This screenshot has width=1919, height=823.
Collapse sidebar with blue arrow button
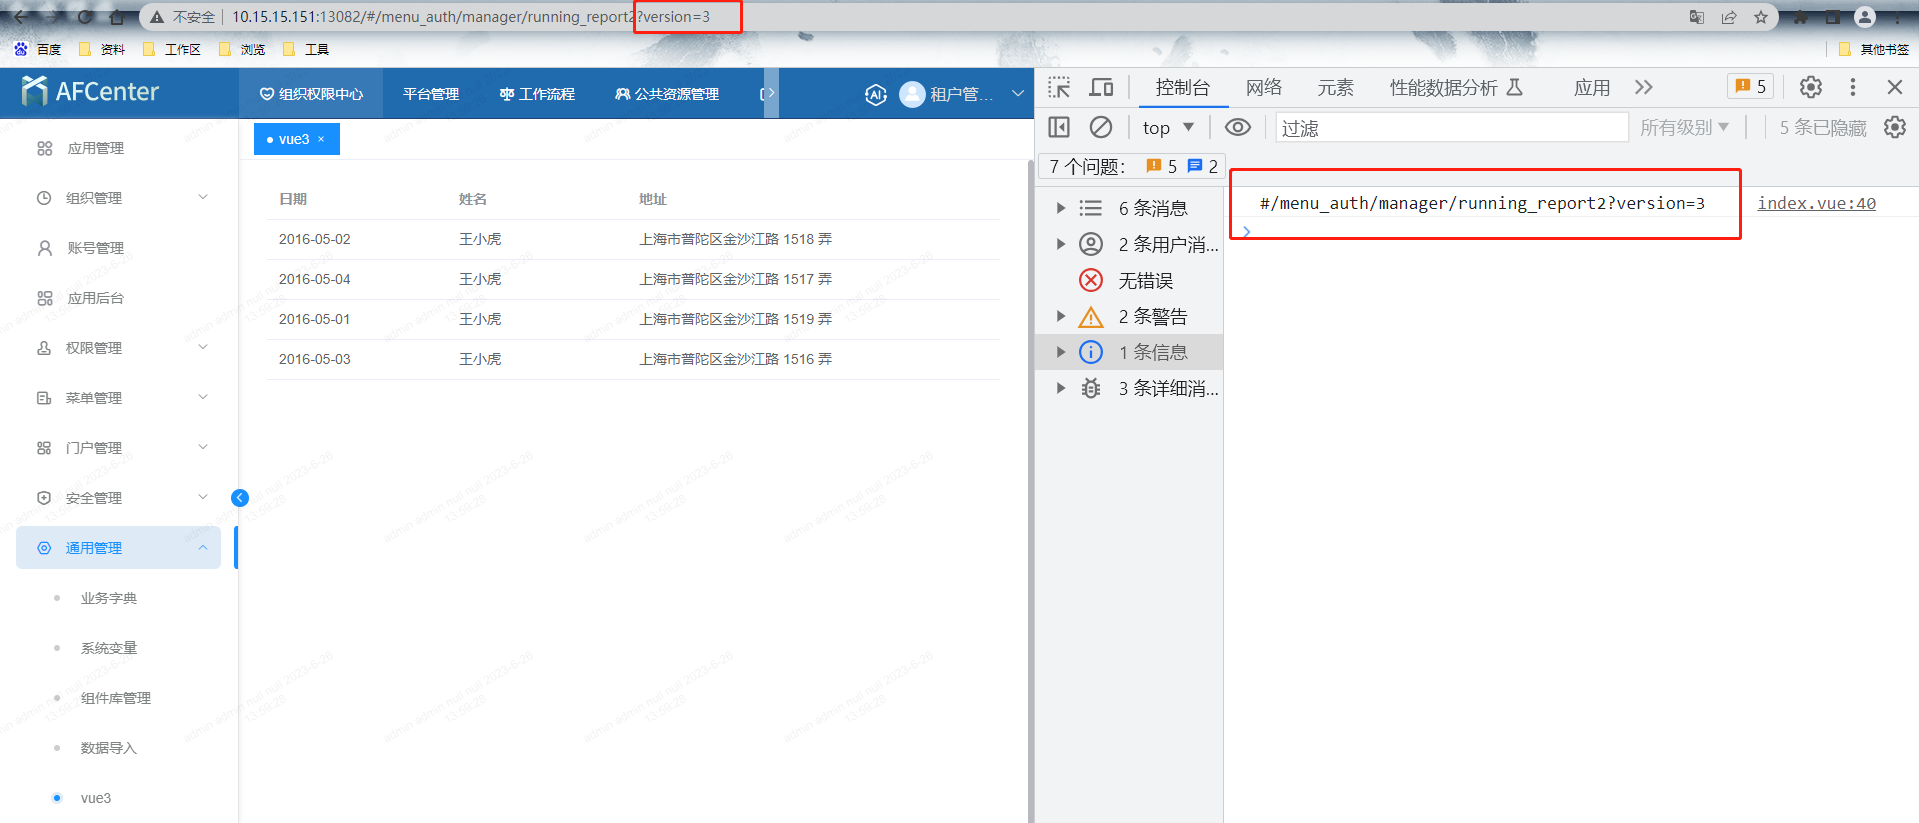[240, 498]
